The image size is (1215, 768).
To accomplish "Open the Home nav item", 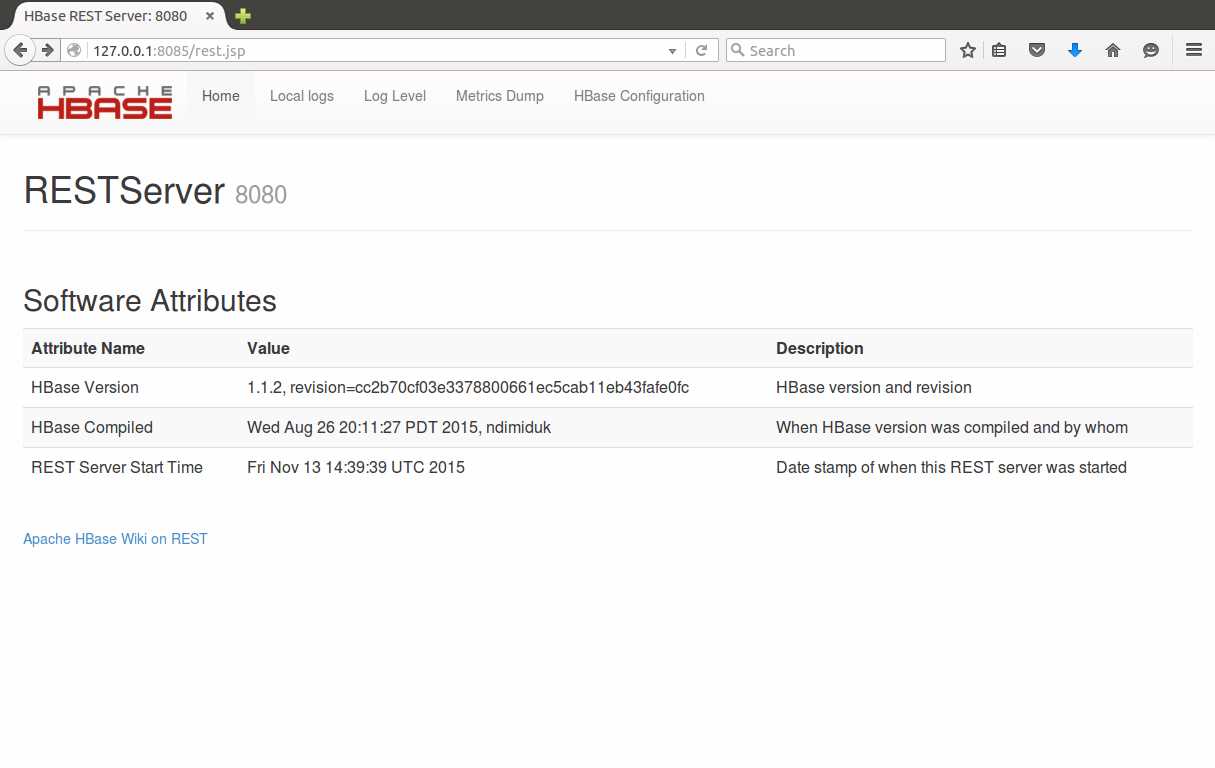I will click(x=221, y=96).
